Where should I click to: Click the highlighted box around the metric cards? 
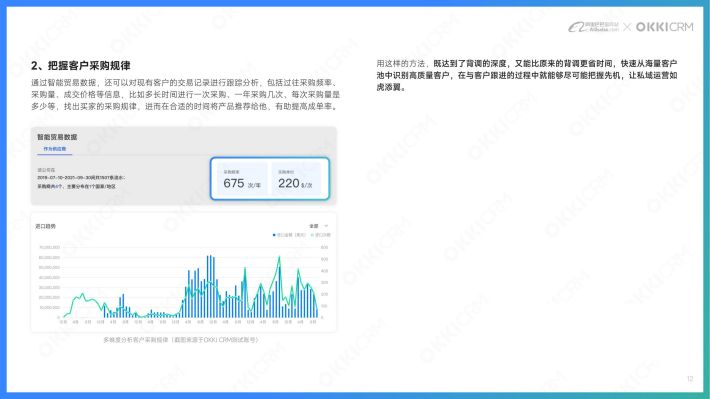pyautogui.click(x=270, y=178)
